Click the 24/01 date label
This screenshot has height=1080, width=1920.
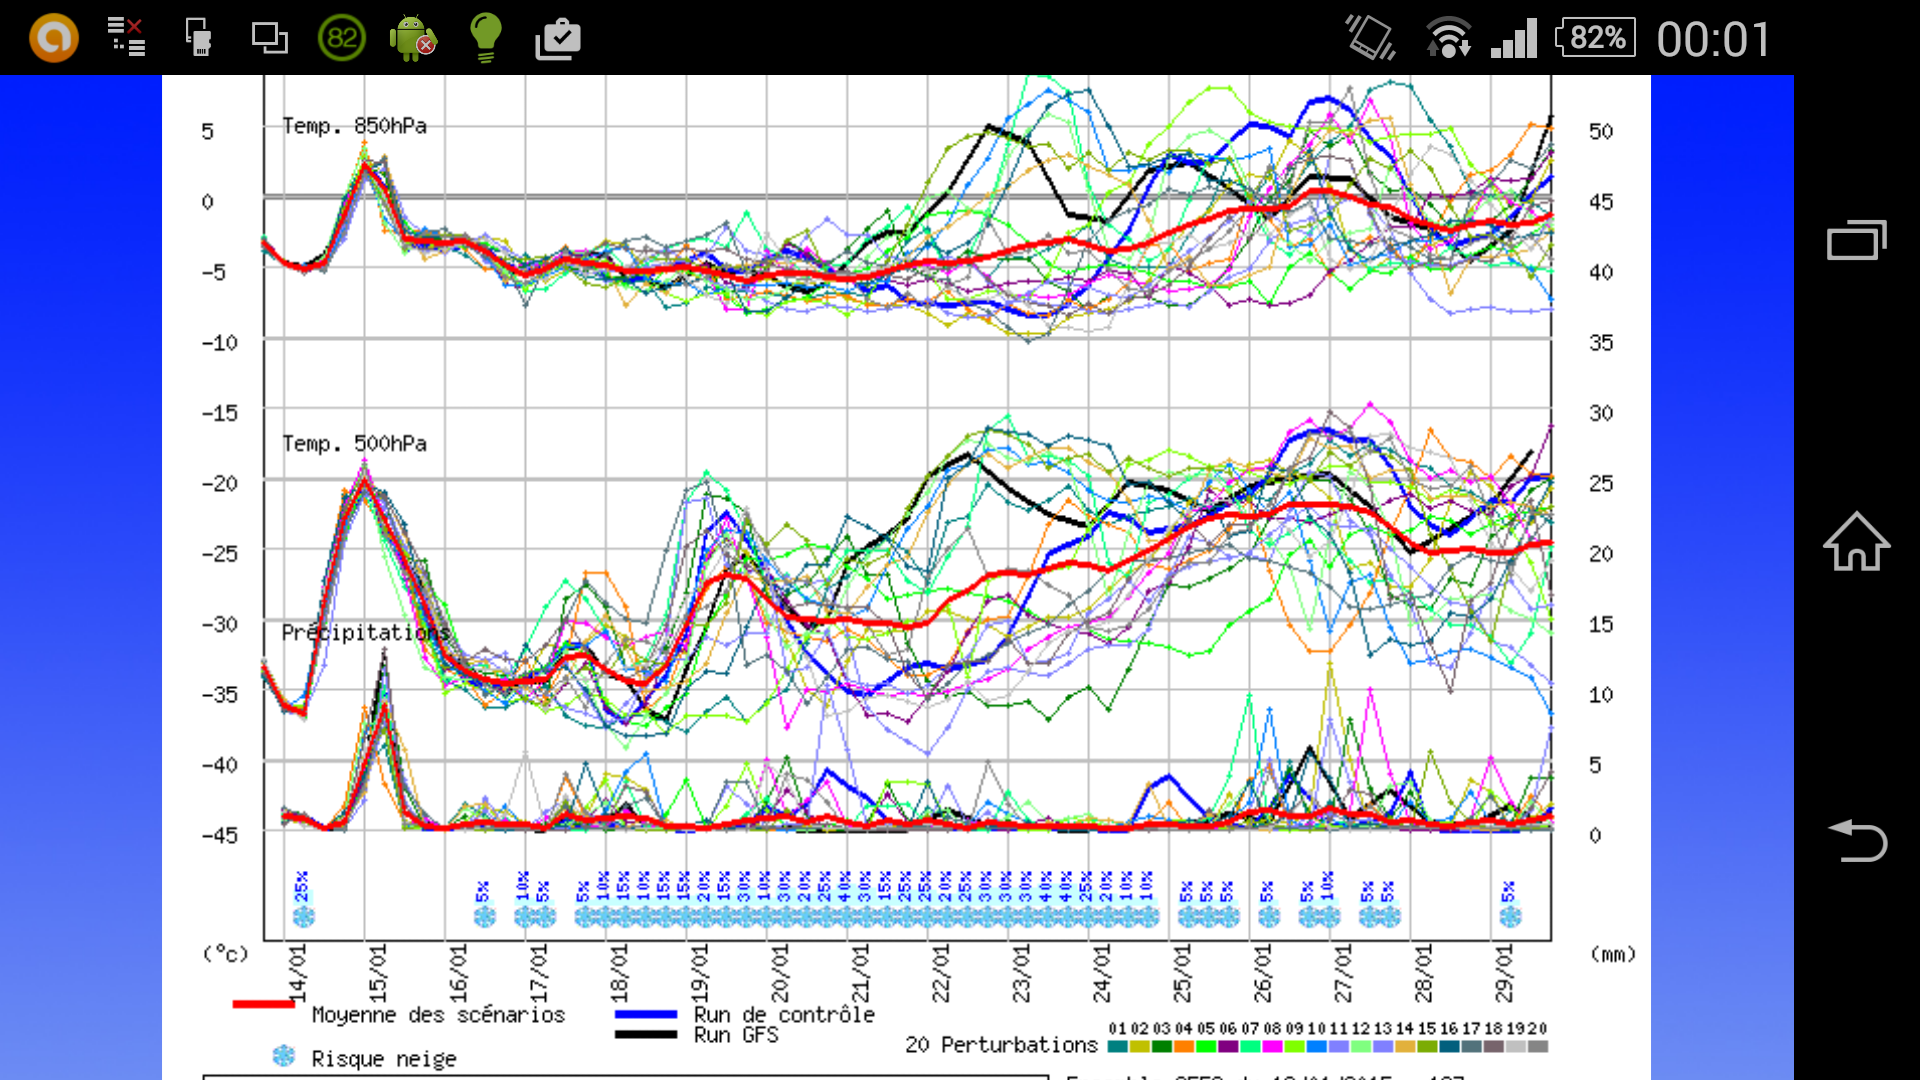[1101, 972]
